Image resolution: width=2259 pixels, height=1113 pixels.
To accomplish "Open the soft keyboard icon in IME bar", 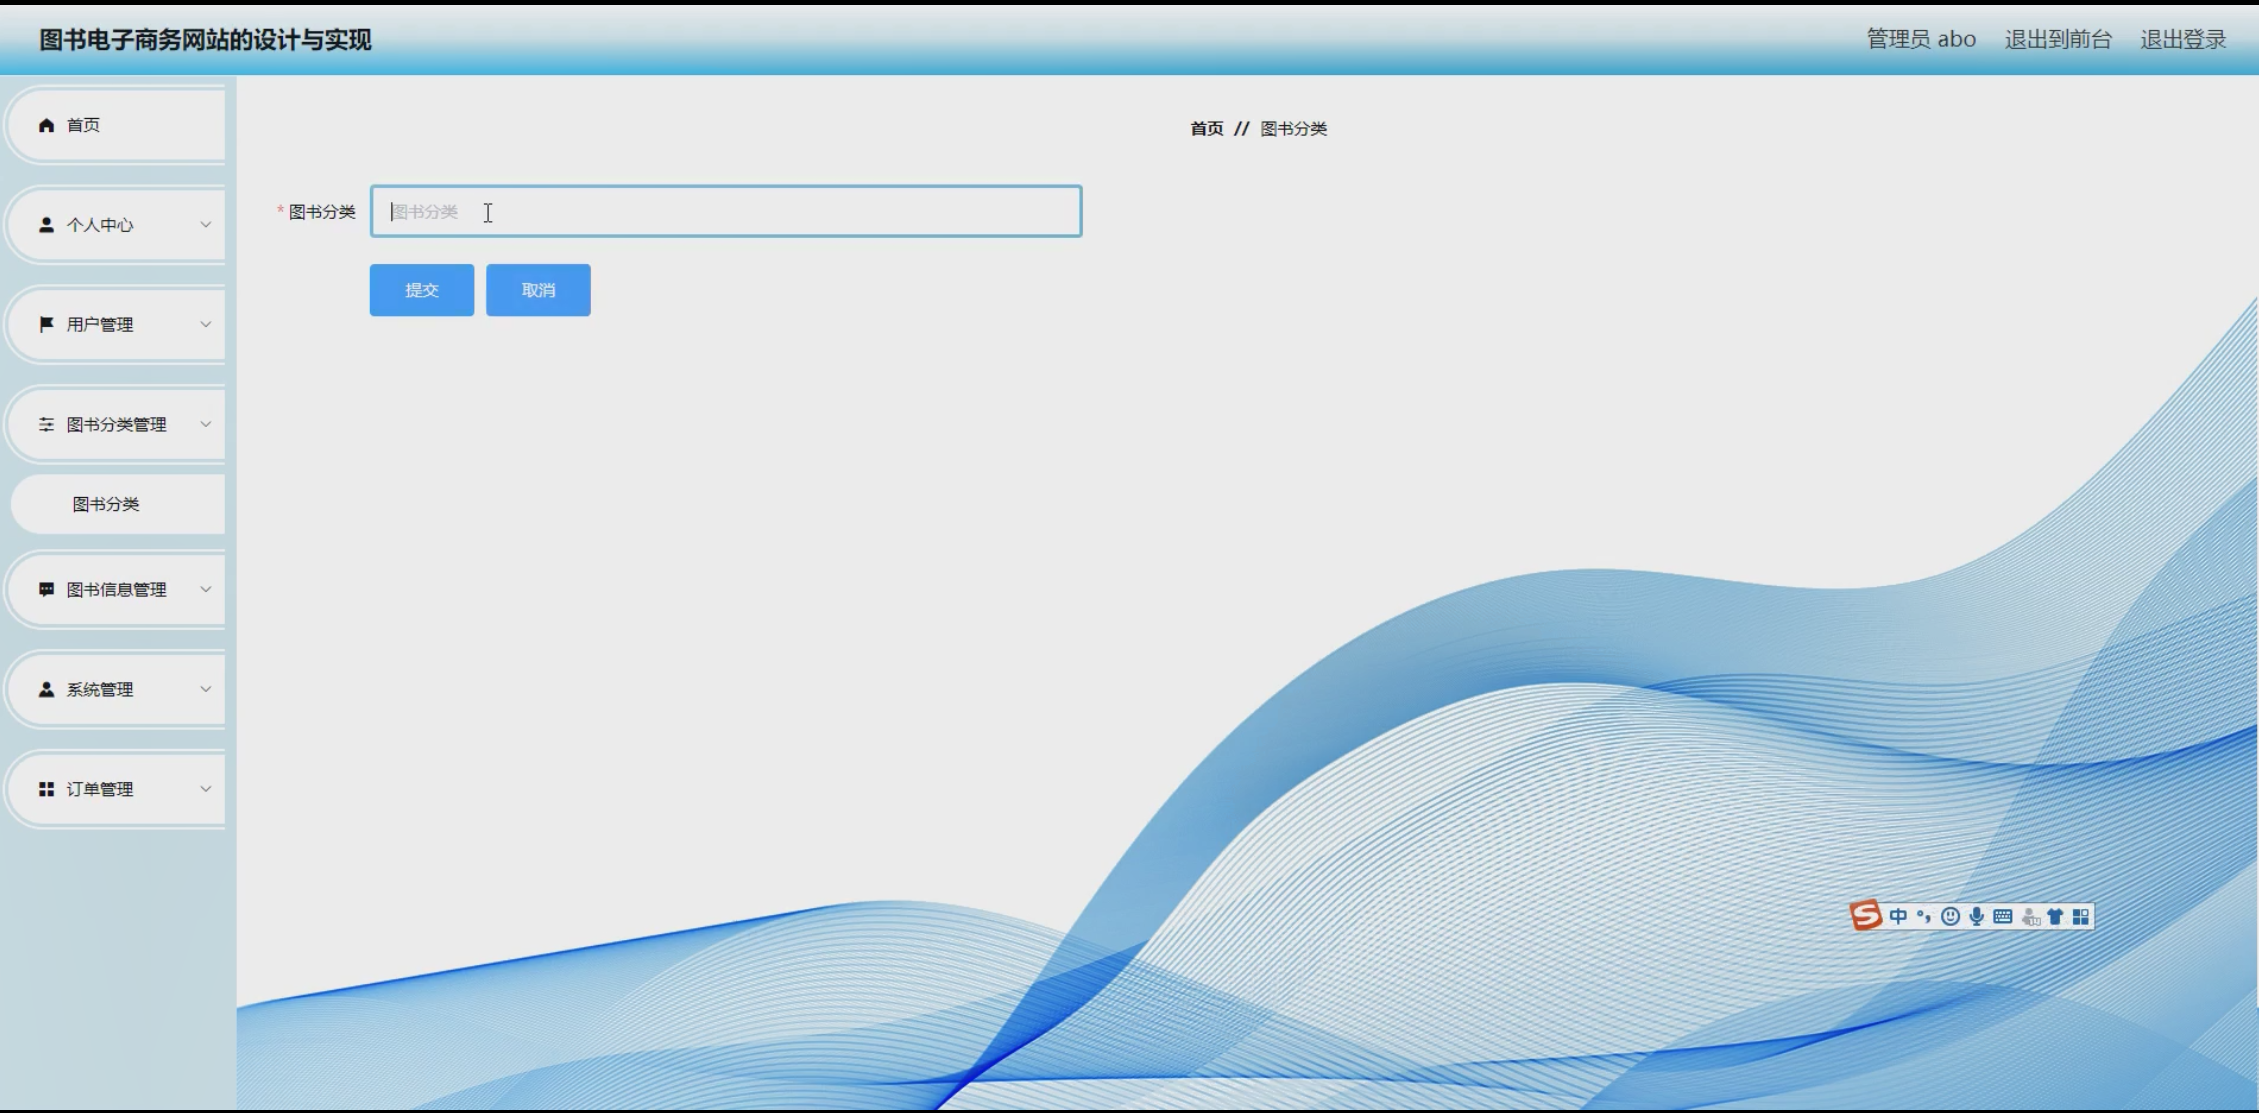I will (2002, 916).
